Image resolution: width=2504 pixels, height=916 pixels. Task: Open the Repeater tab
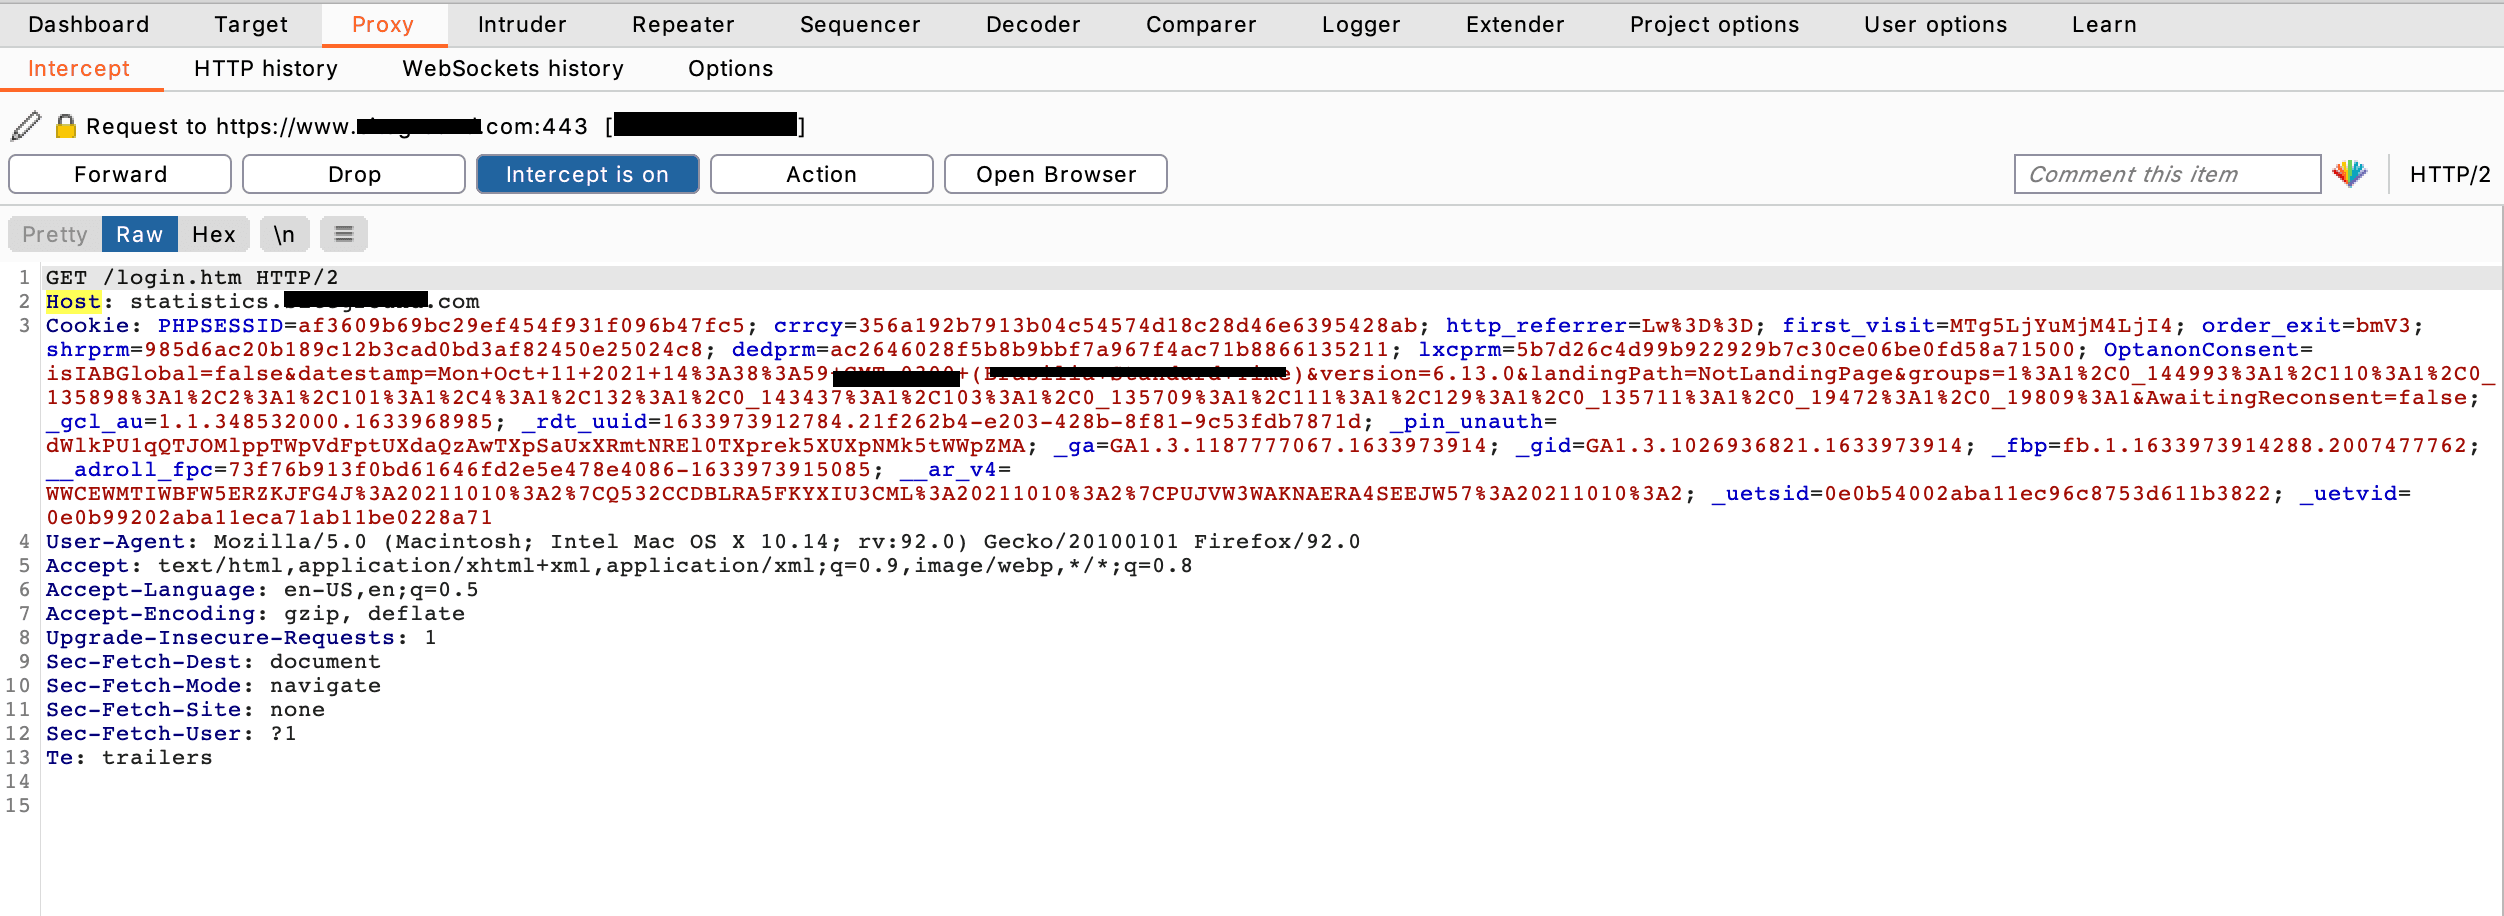[683, 24]
